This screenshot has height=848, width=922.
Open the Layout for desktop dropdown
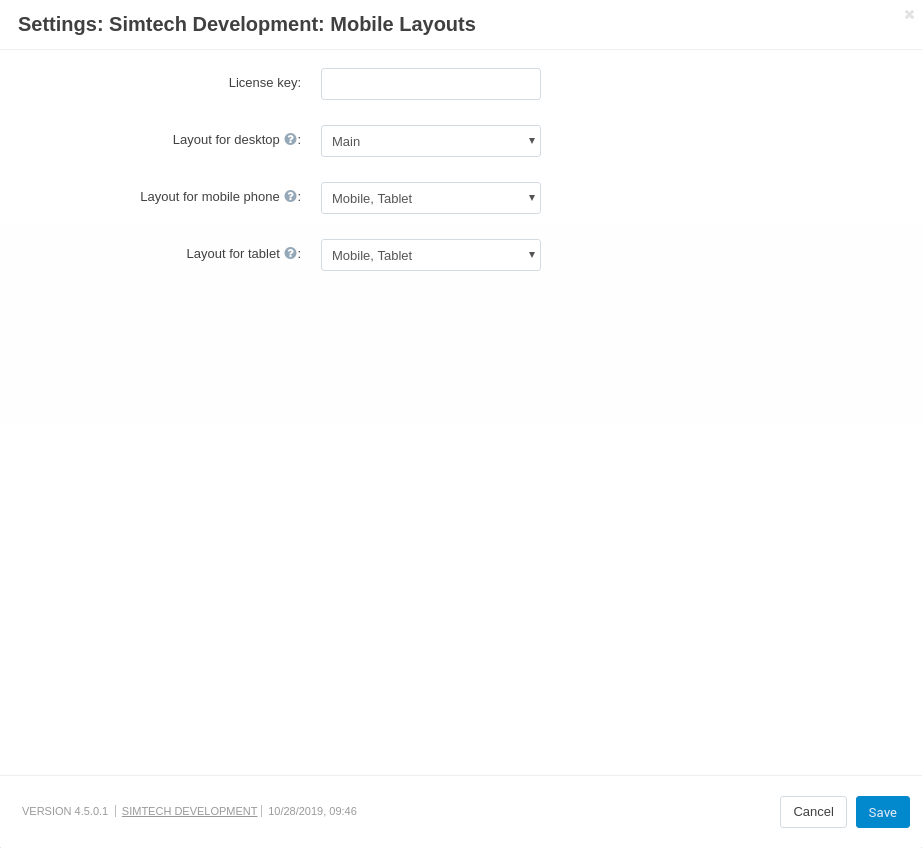click(430, 141)
